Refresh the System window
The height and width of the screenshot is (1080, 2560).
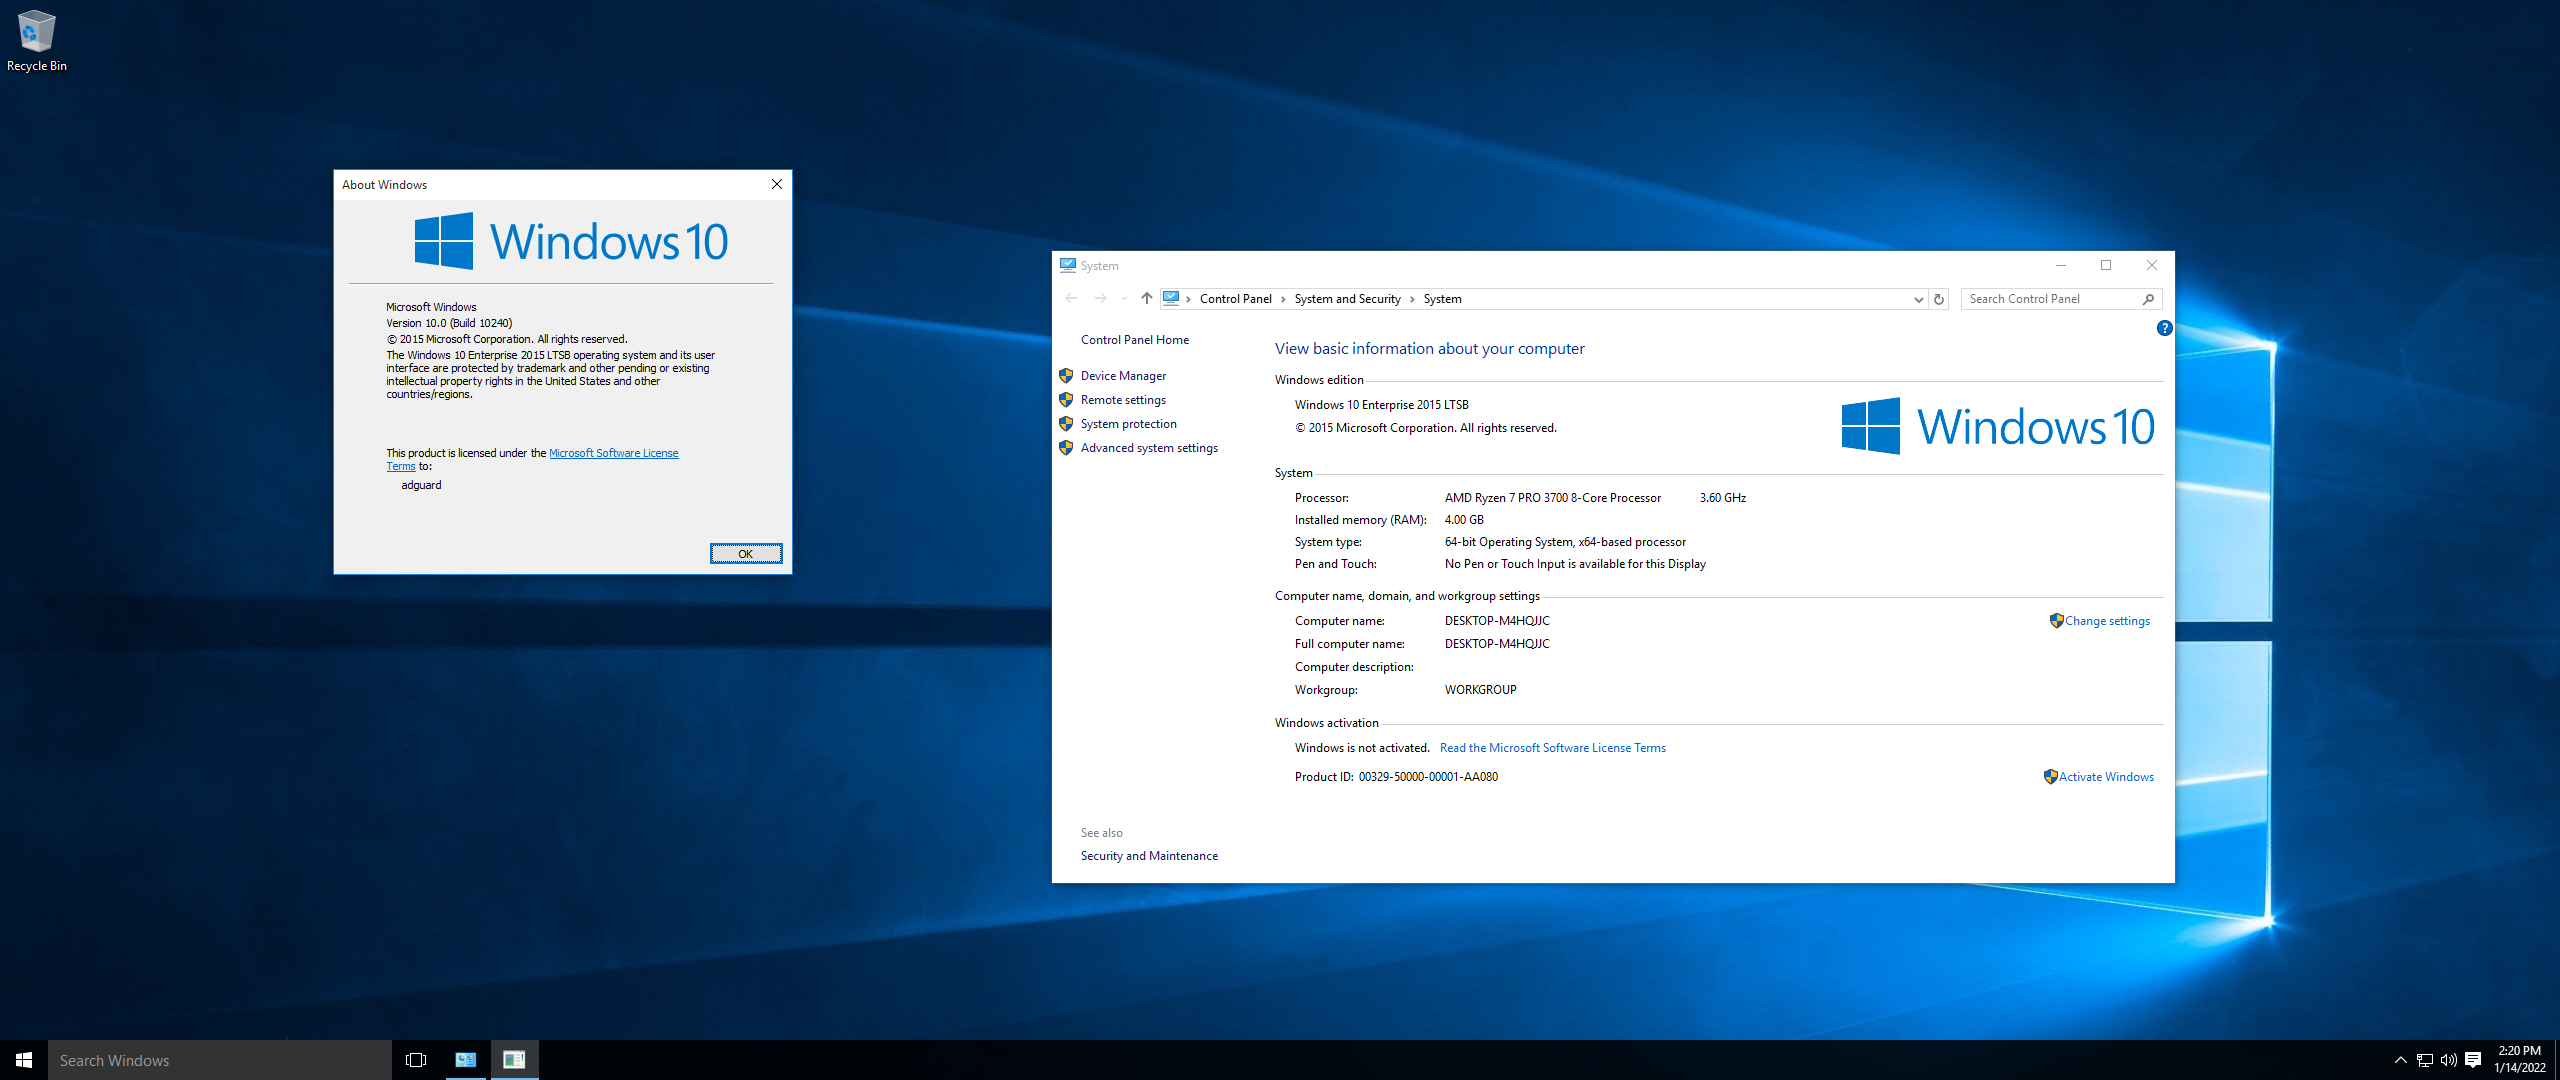click(x=1938, y=299)
